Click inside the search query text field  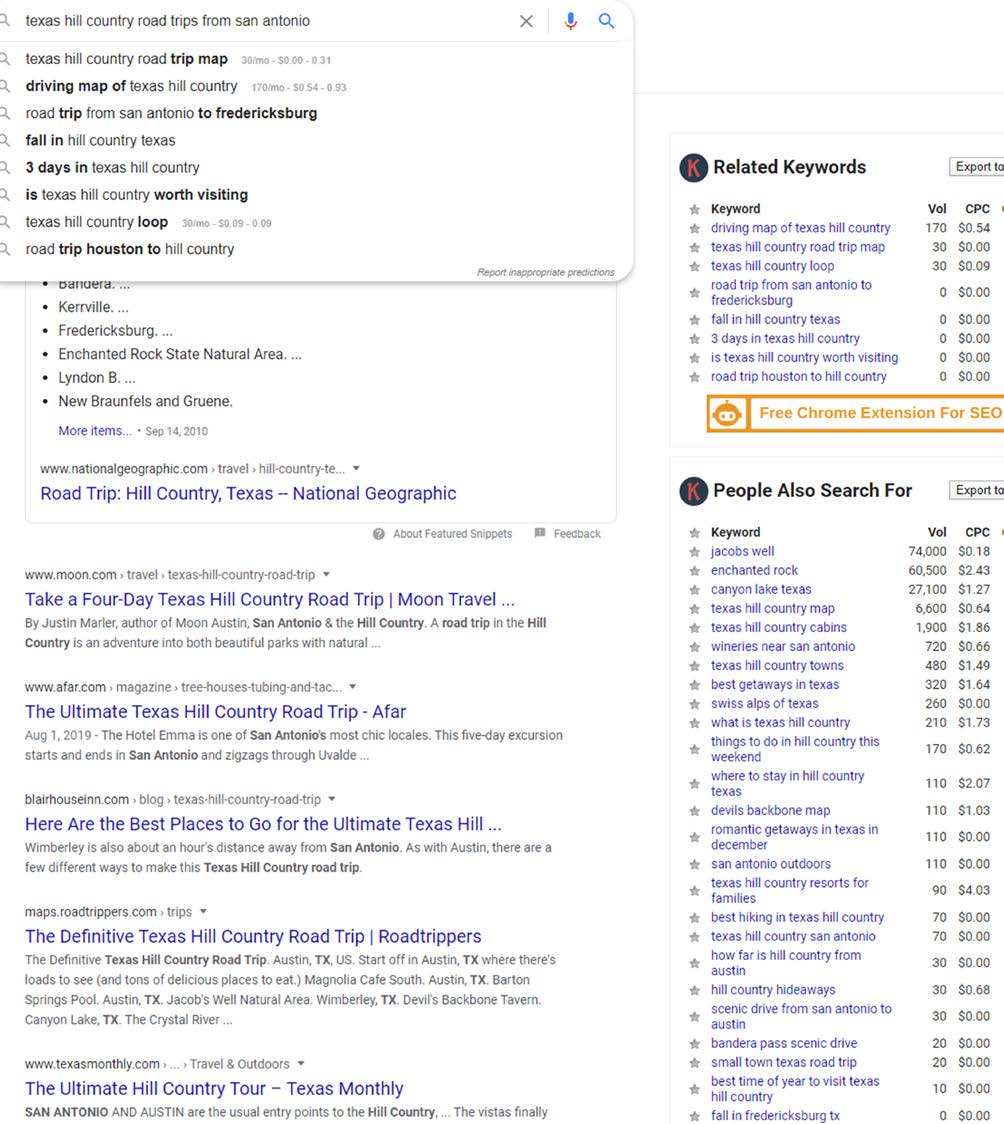click(260, 21)
